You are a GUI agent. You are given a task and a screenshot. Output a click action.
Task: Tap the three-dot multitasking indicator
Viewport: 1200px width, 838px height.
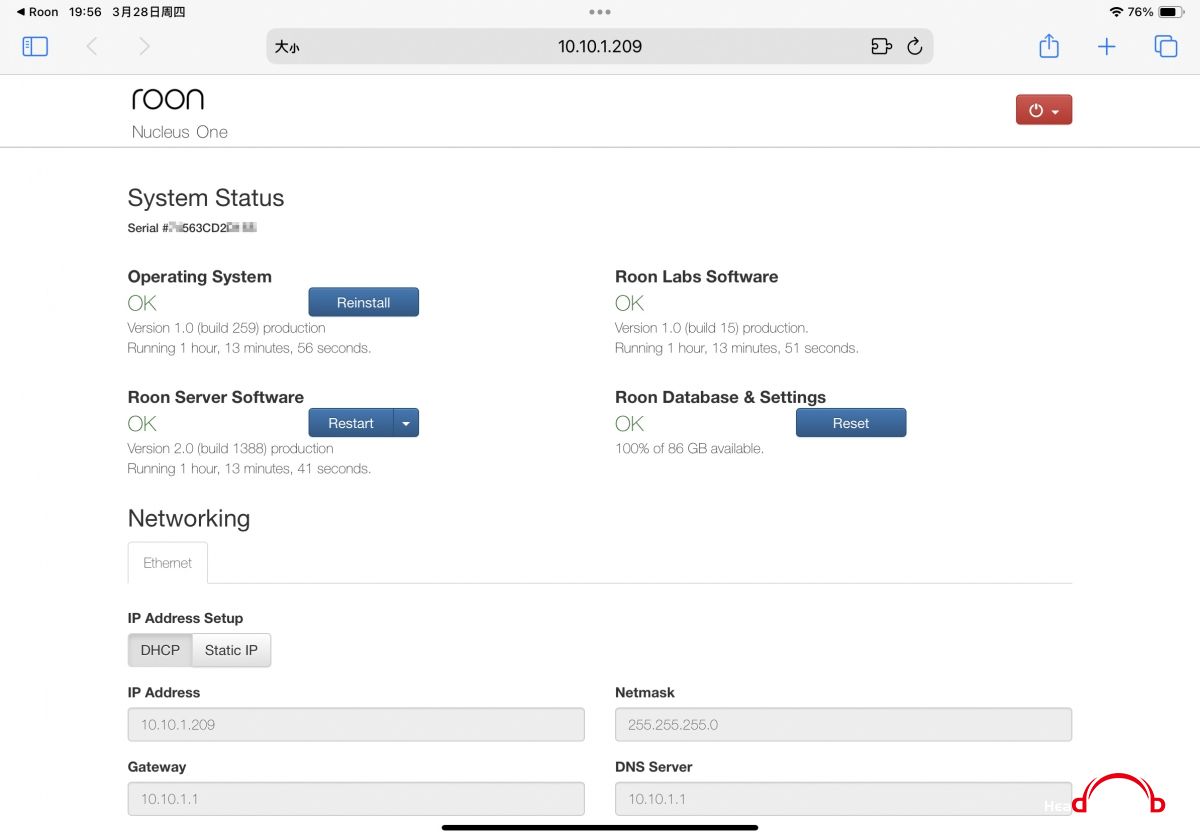click(600, 12)
